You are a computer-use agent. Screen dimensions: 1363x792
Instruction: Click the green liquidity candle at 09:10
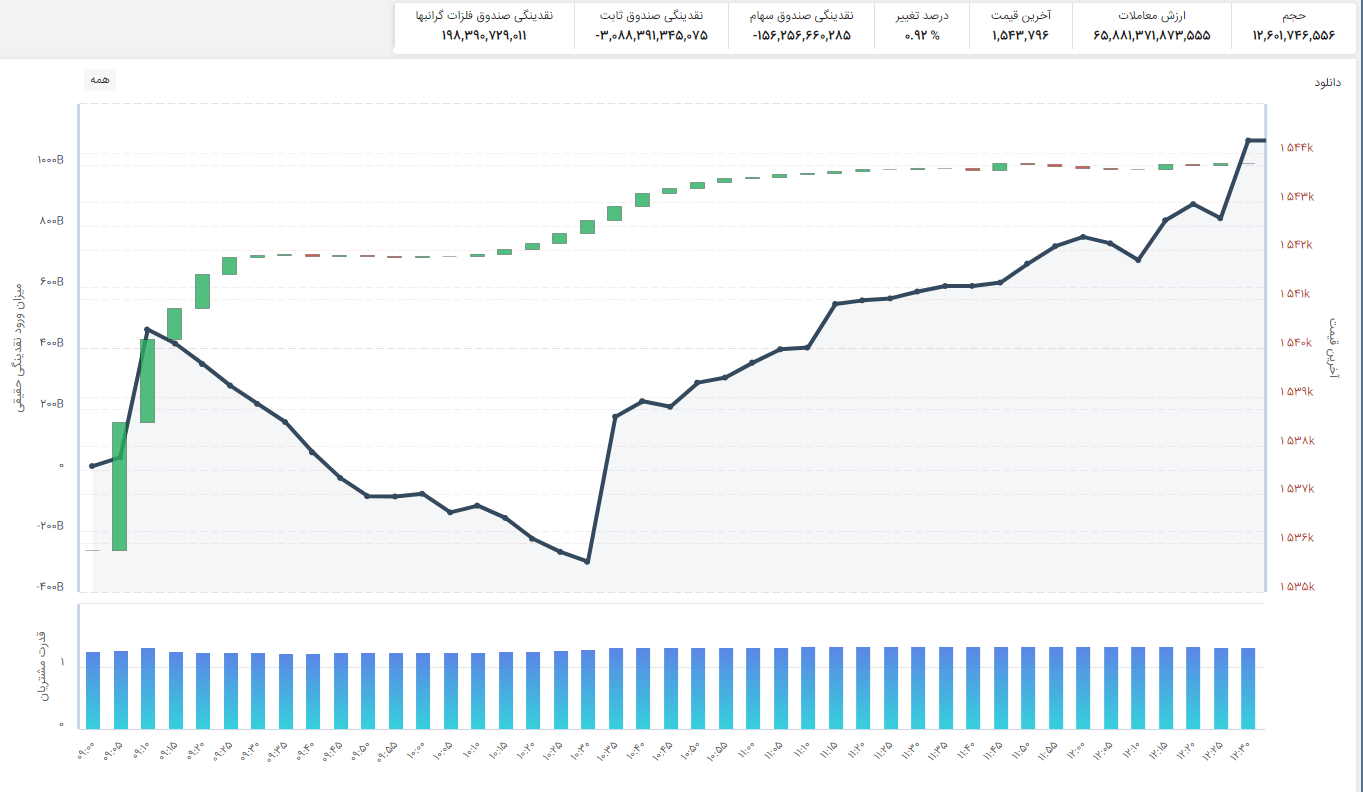[x=147, y=381]
